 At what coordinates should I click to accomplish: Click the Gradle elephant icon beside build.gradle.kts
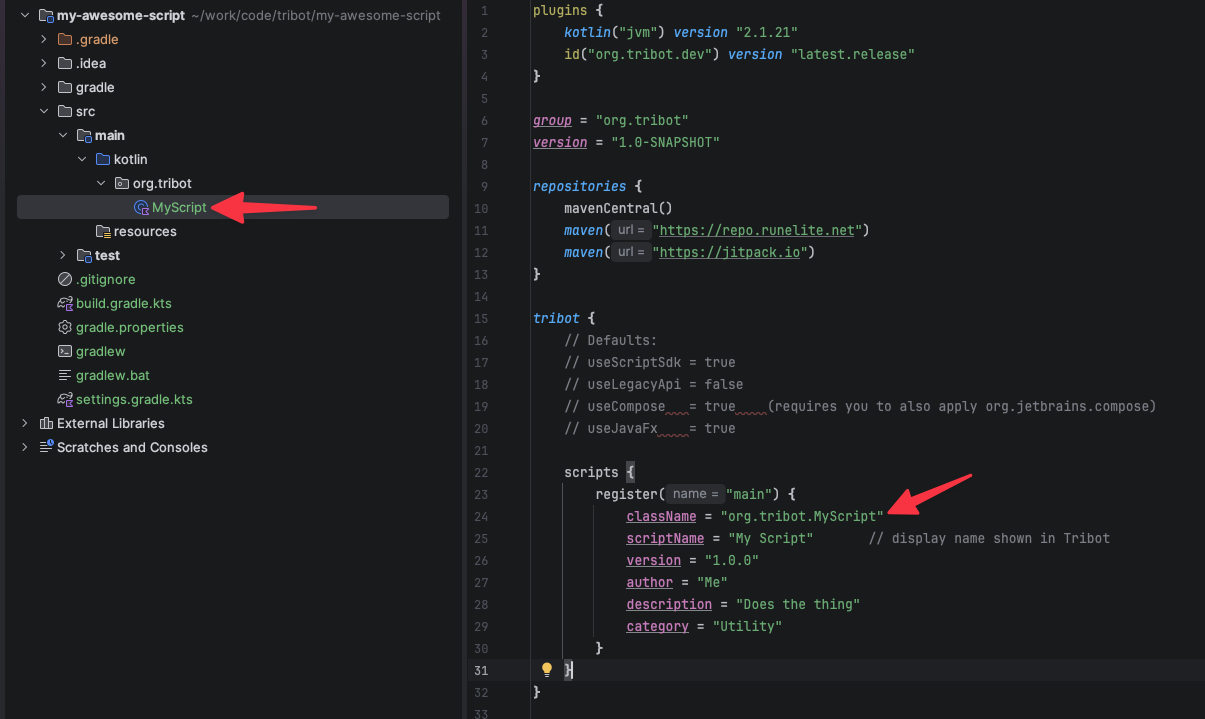(x=64, y=303)
